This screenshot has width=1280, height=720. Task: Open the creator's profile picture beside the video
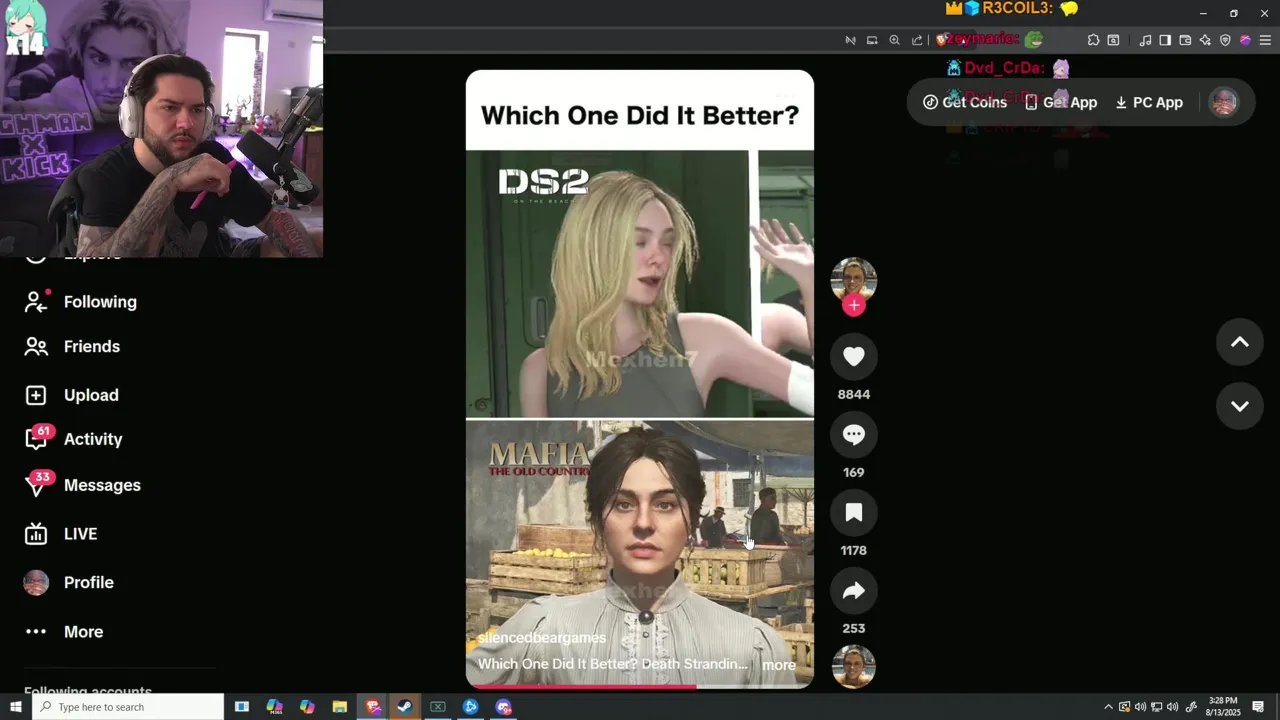[853, 280]
